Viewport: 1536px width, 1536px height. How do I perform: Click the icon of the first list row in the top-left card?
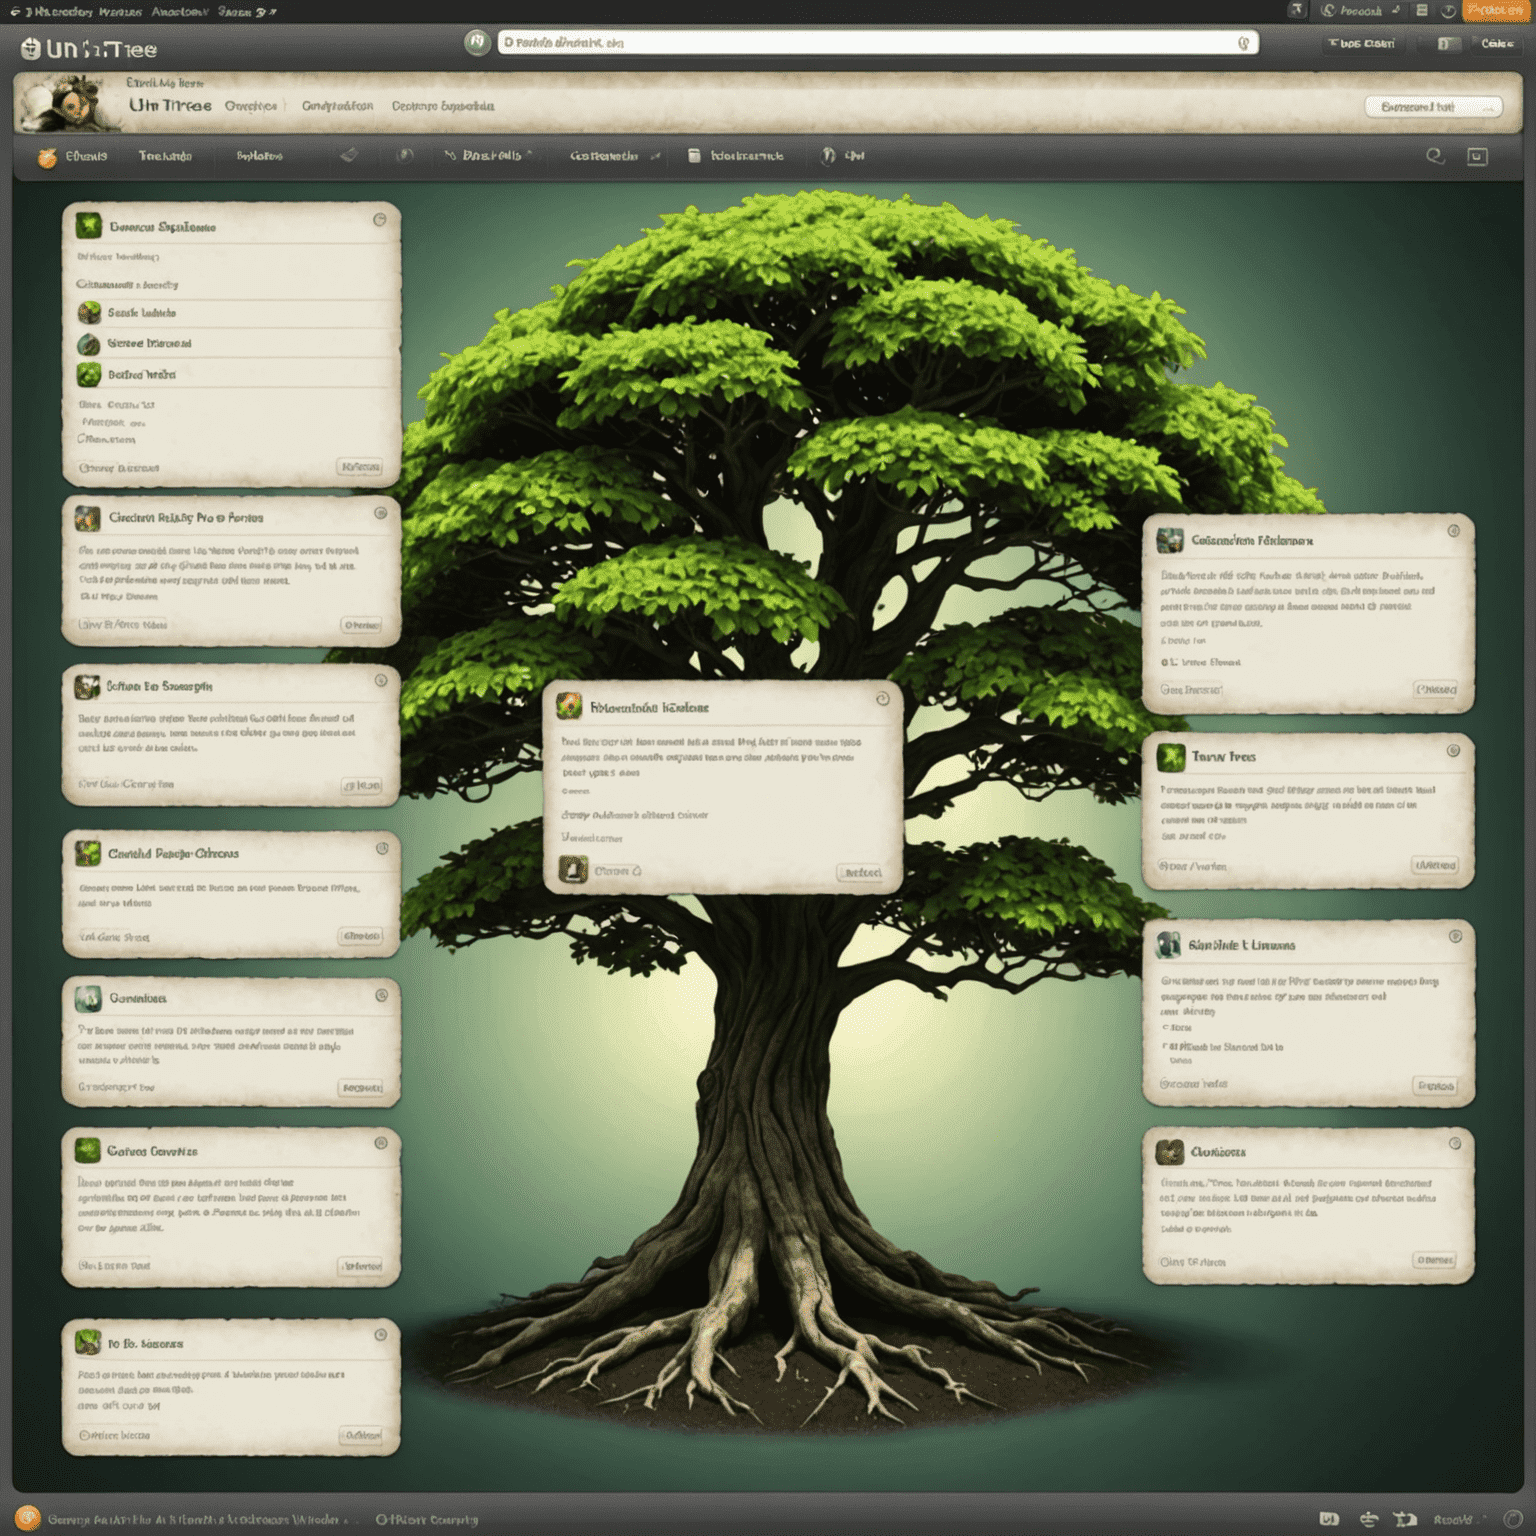pos(89,313)
